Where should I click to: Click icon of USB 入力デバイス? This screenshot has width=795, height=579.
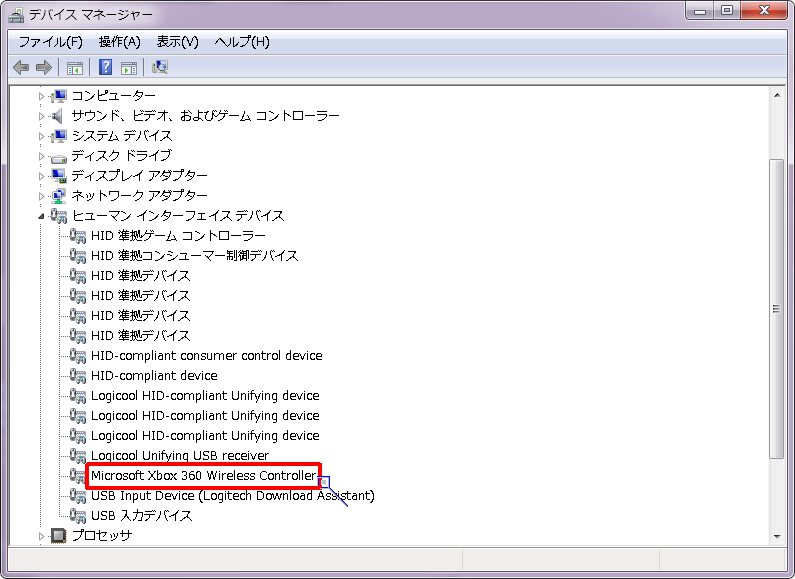(78, 516)
